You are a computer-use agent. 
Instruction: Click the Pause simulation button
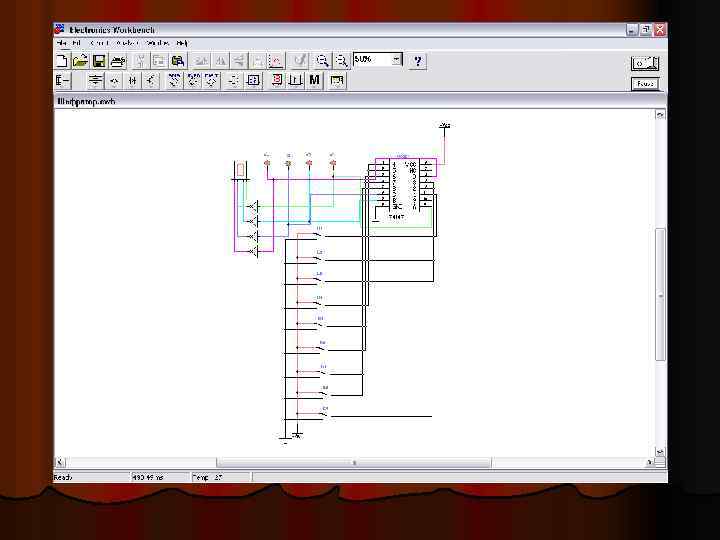[x=645, y=84]
